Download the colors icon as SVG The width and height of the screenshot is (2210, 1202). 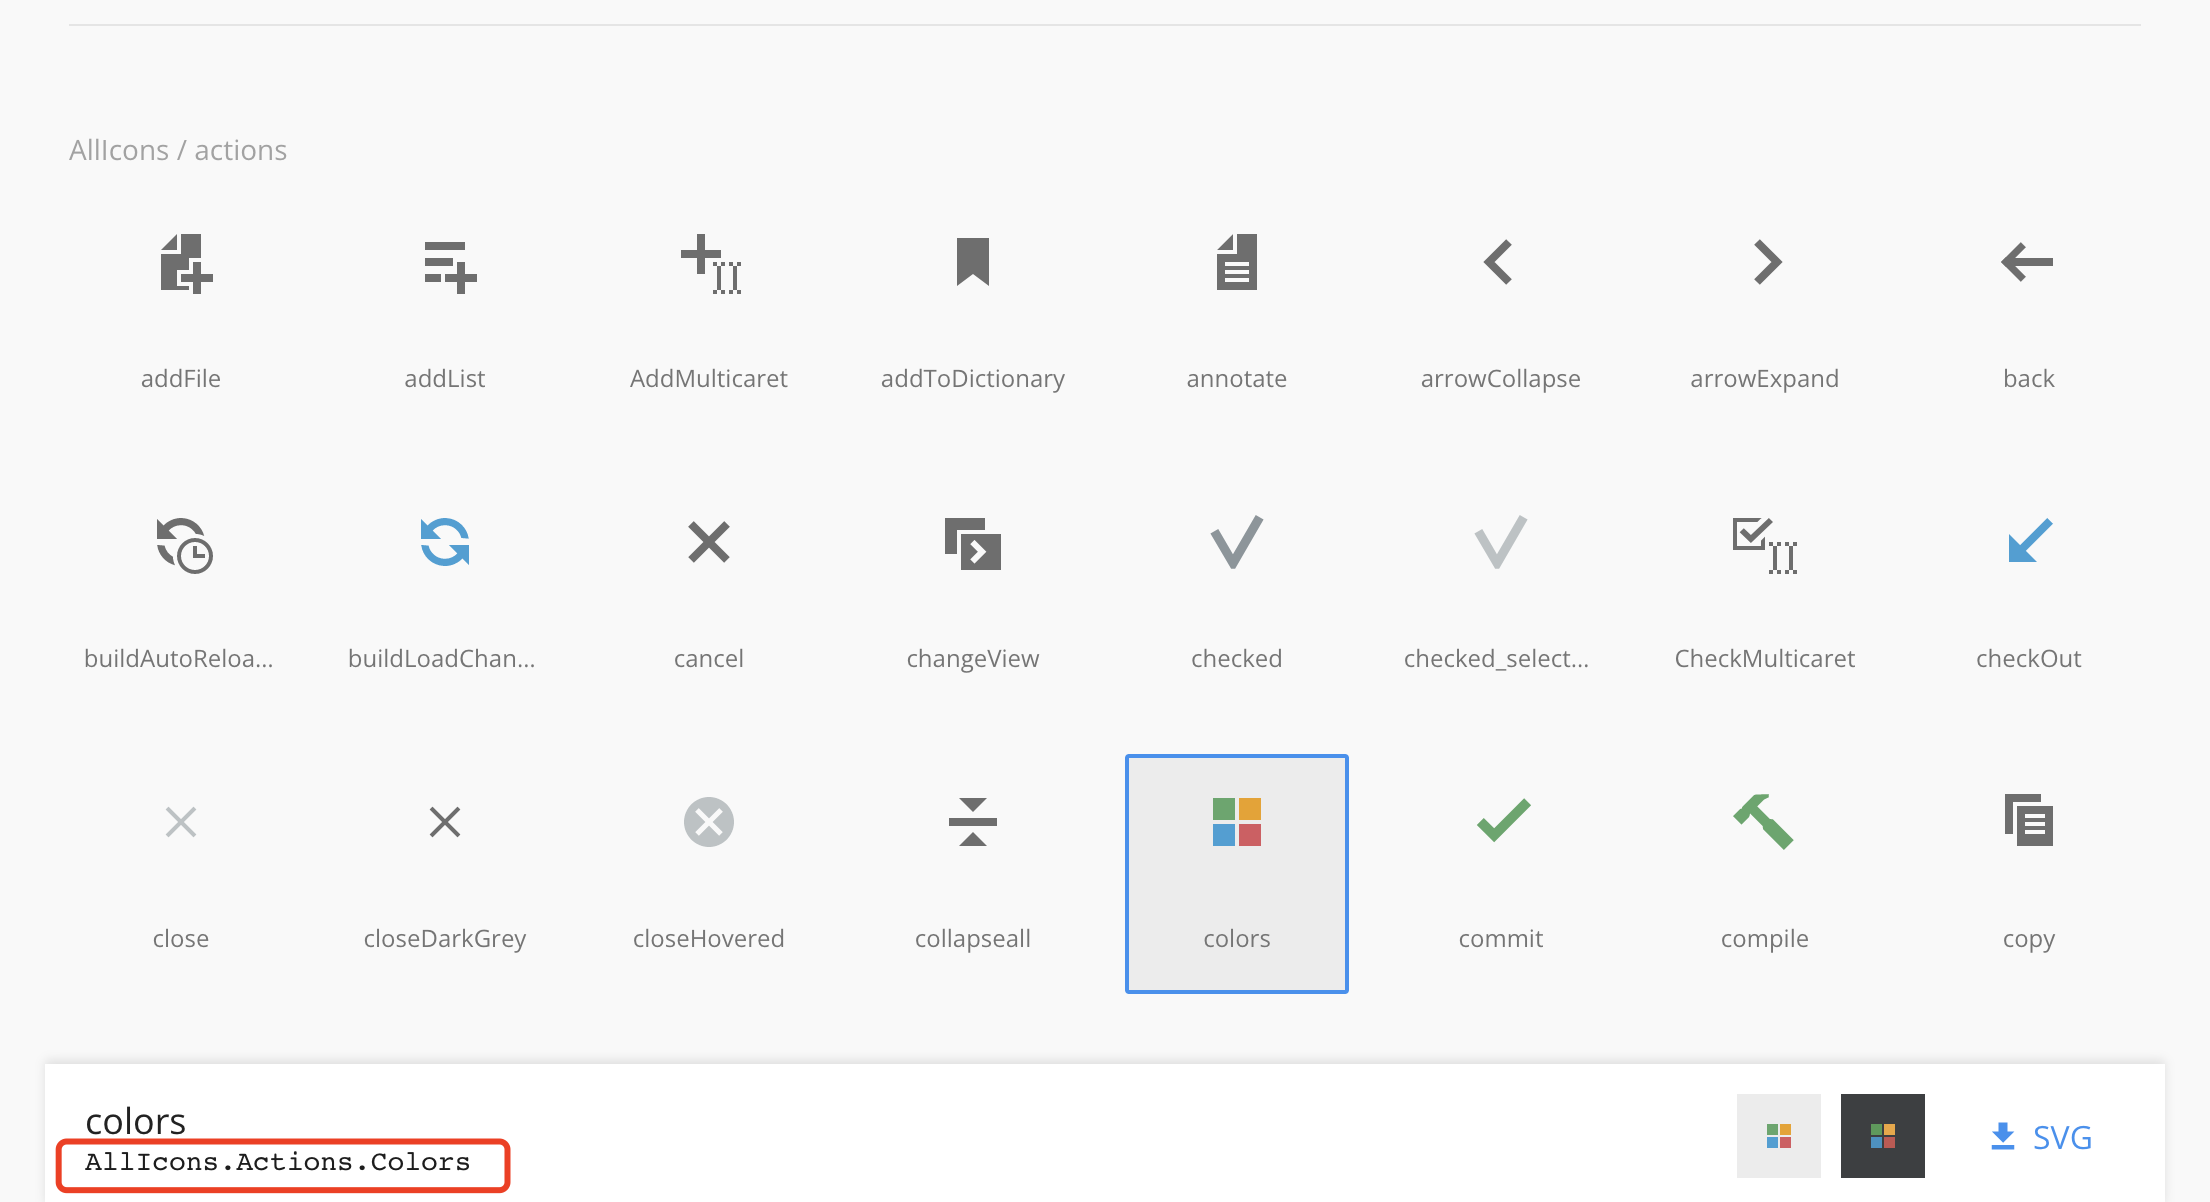tap(2041, 1137)
